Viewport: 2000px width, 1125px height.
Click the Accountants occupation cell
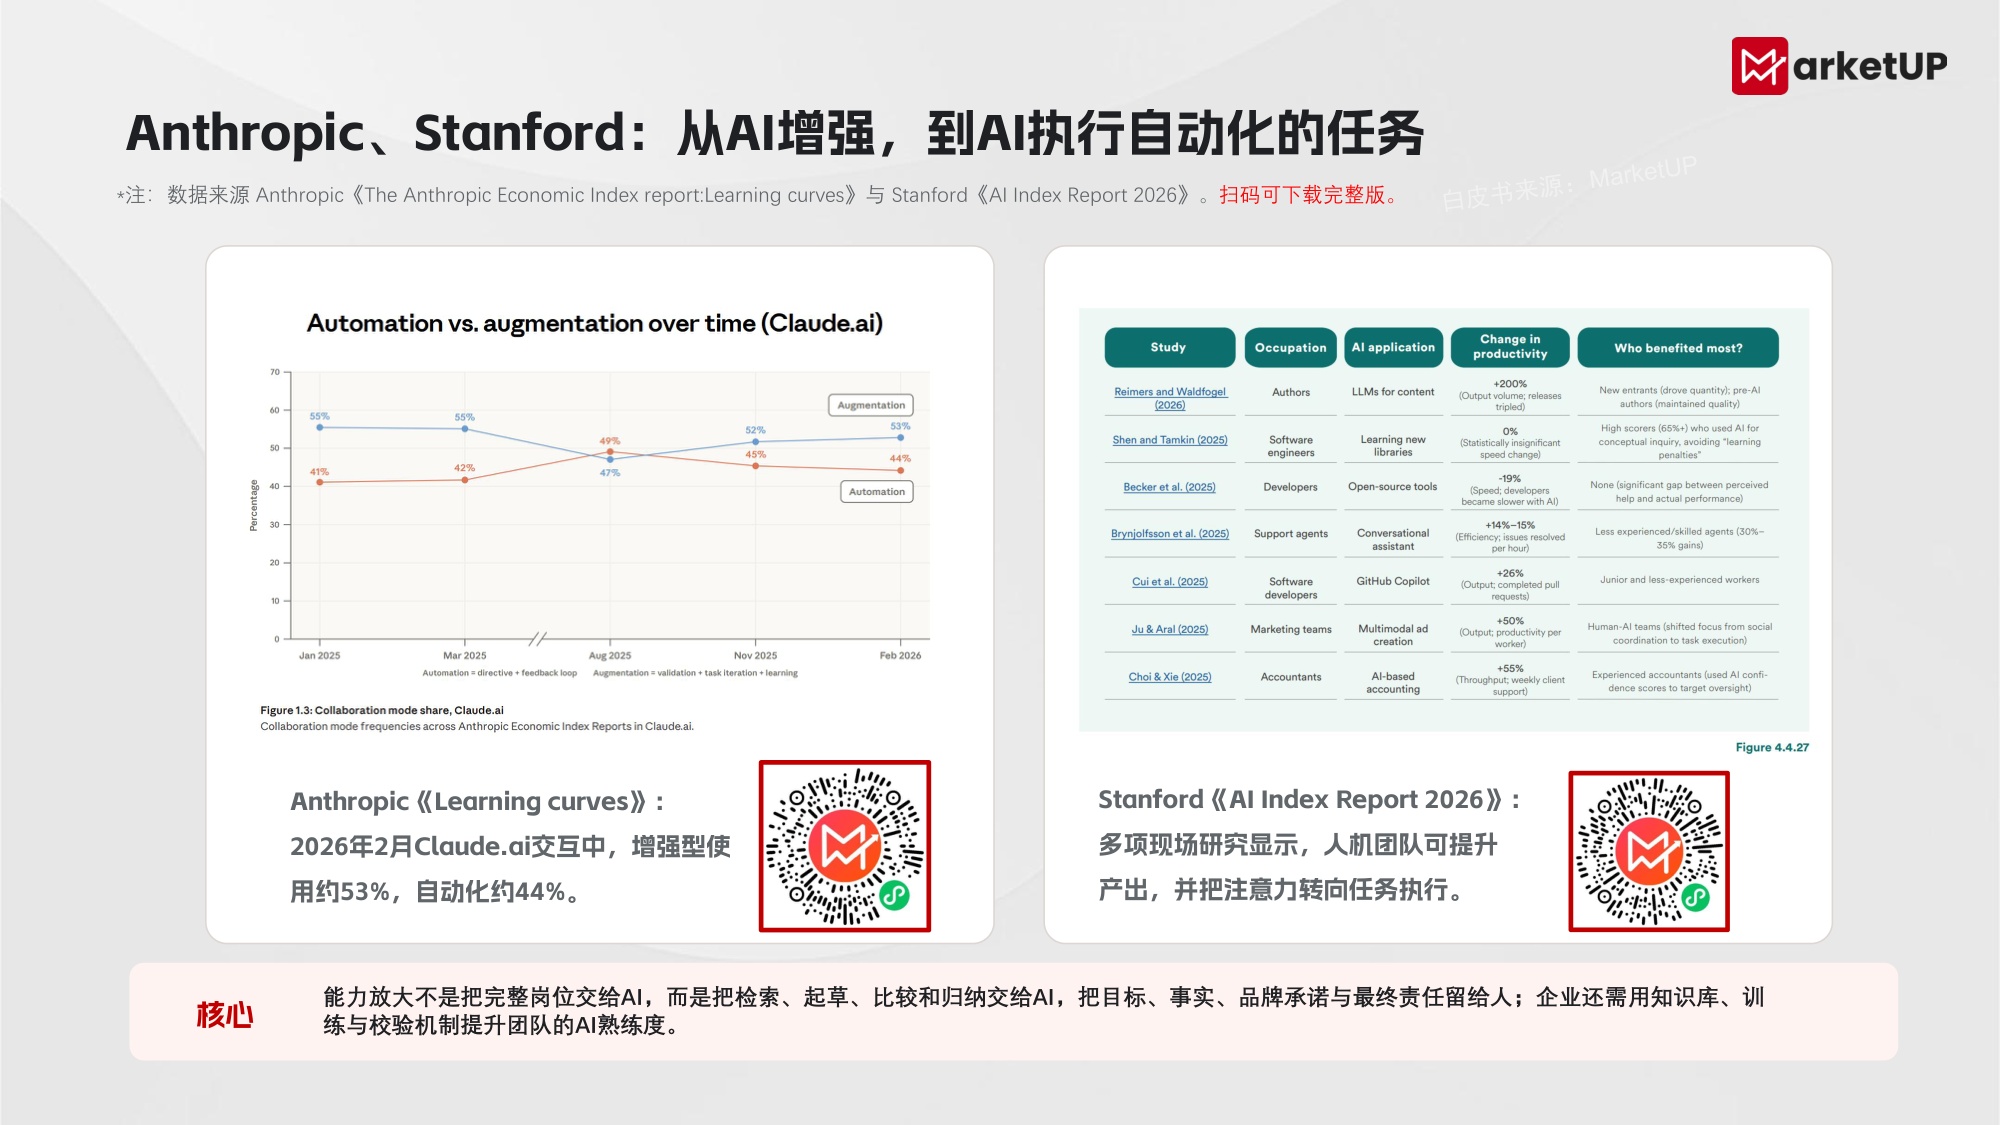(1291, 677)
